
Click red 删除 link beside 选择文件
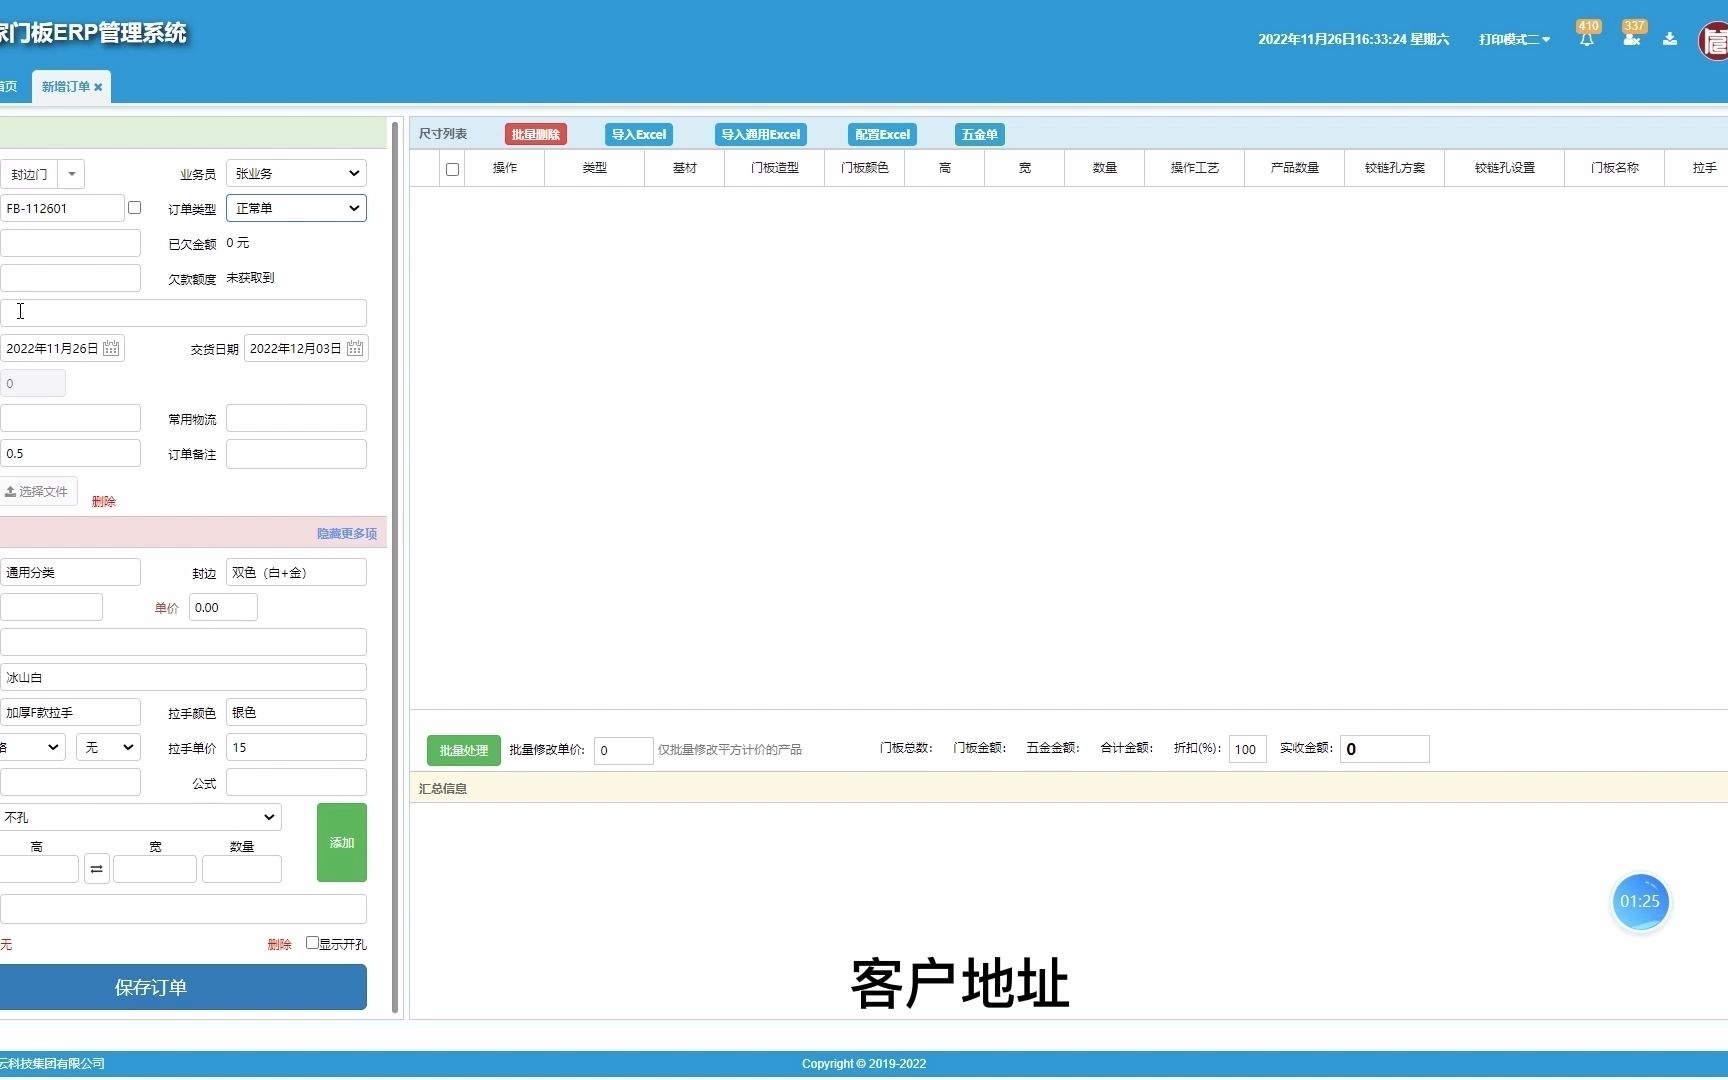tap(104, 501)
